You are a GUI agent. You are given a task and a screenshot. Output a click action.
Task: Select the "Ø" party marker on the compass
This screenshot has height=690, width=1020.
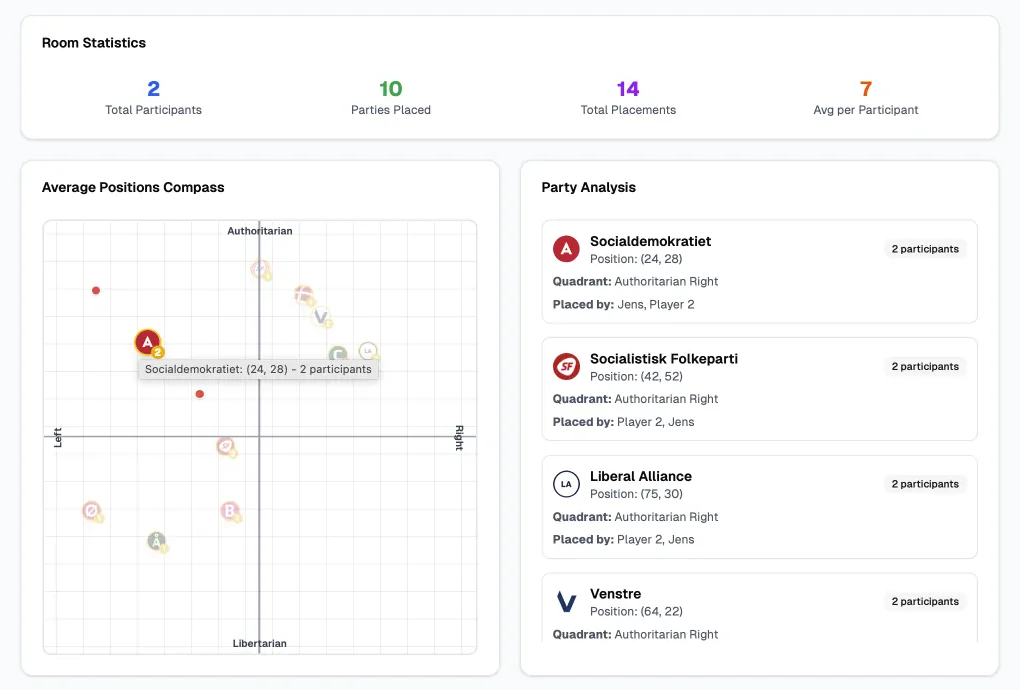92,511
